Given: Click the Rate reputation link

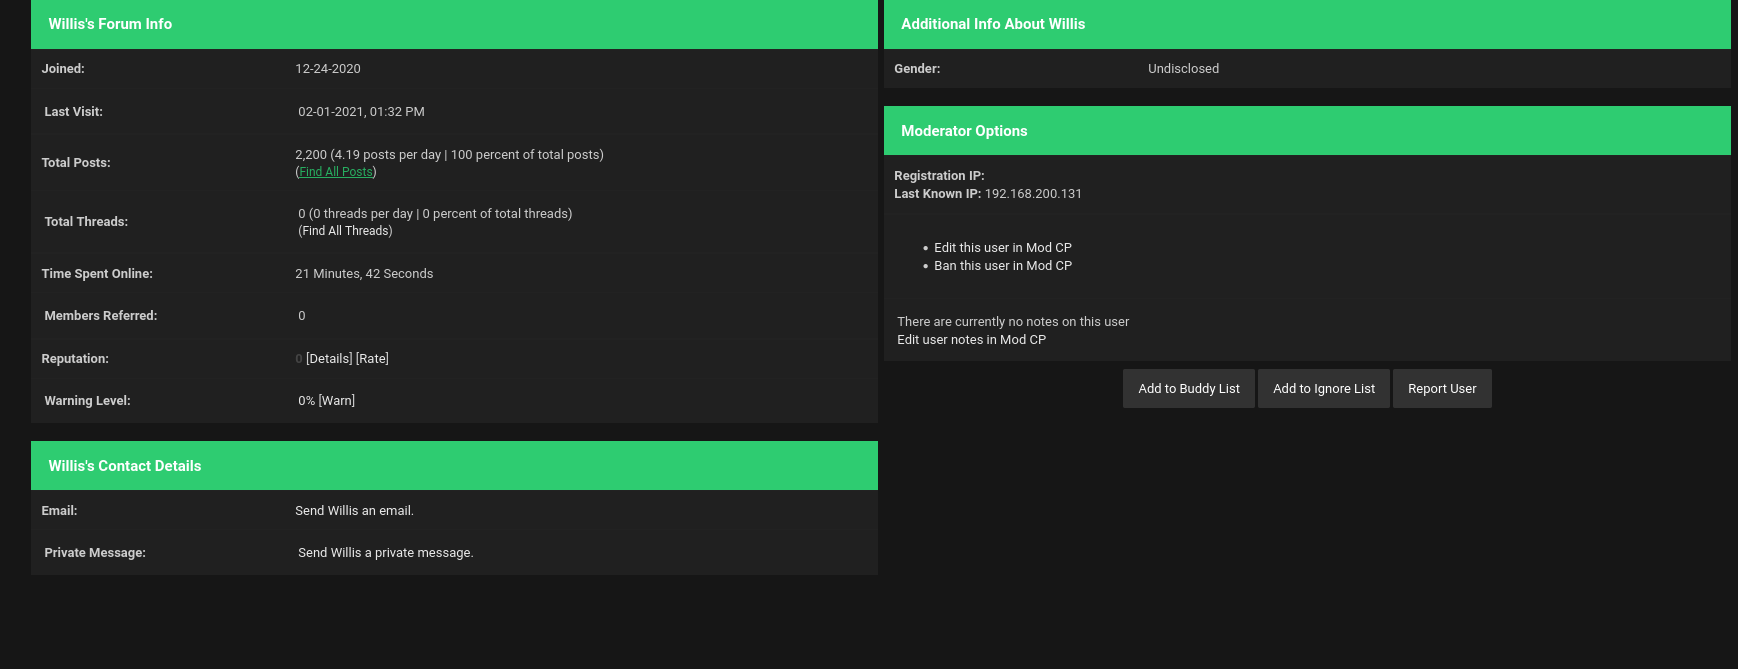Looking at the screenshot, I should 372,359.
